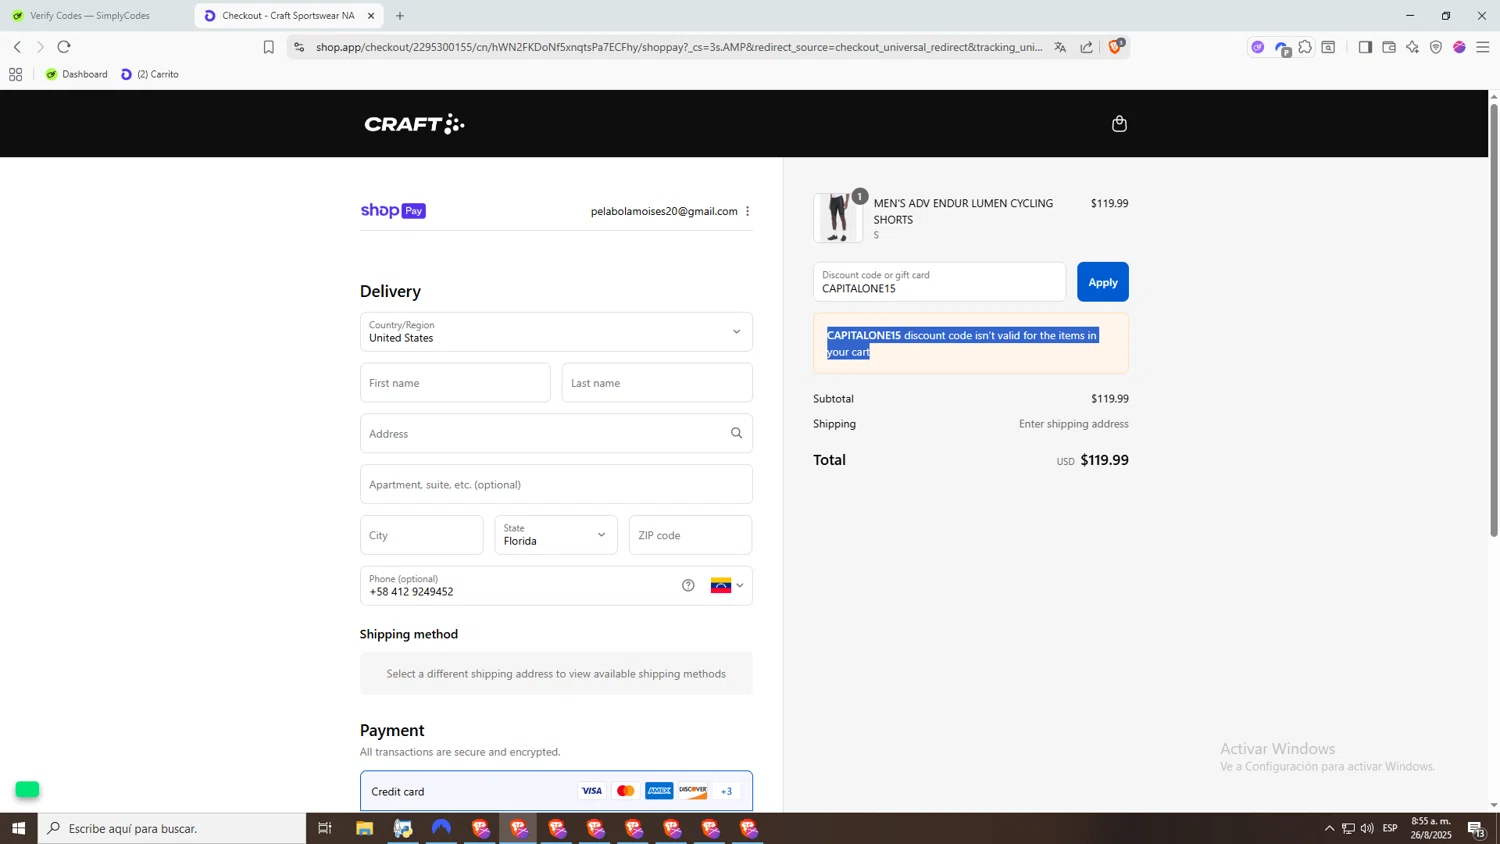
Task: Toggle the browser sidebar panel icon
Action: [1365, 47]
